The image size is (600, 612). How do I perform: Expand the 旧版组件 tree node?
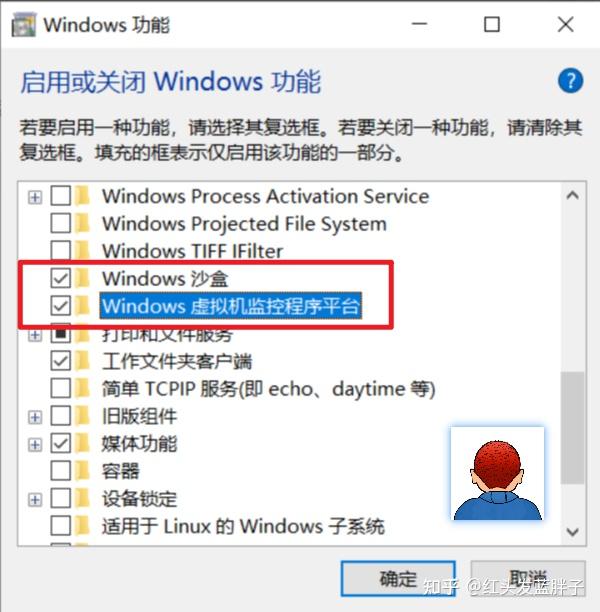pyautogui.click(x=35, y=417)
